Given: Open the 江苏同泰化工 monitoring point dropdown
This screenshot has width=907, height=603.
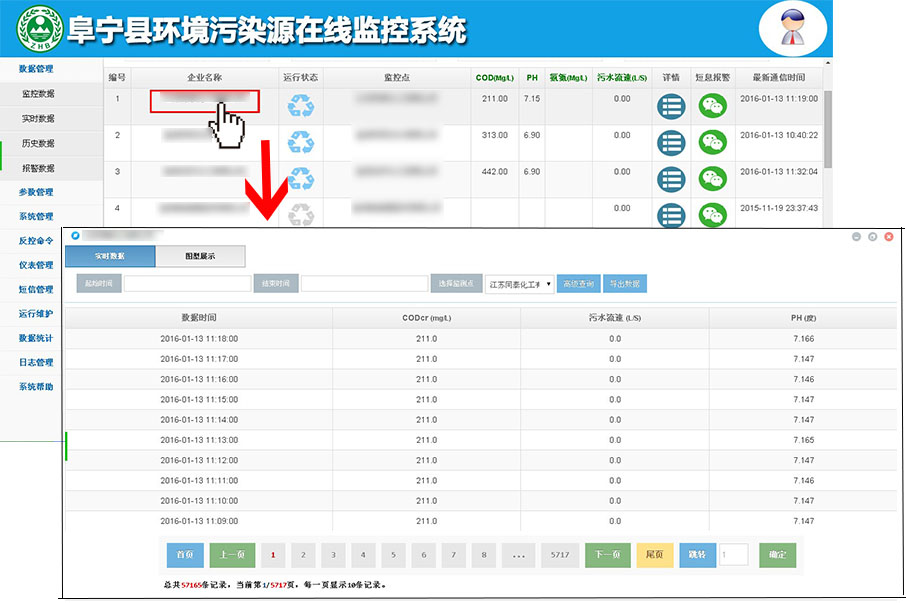Looking at the screenshot, I should pos(519,284).
